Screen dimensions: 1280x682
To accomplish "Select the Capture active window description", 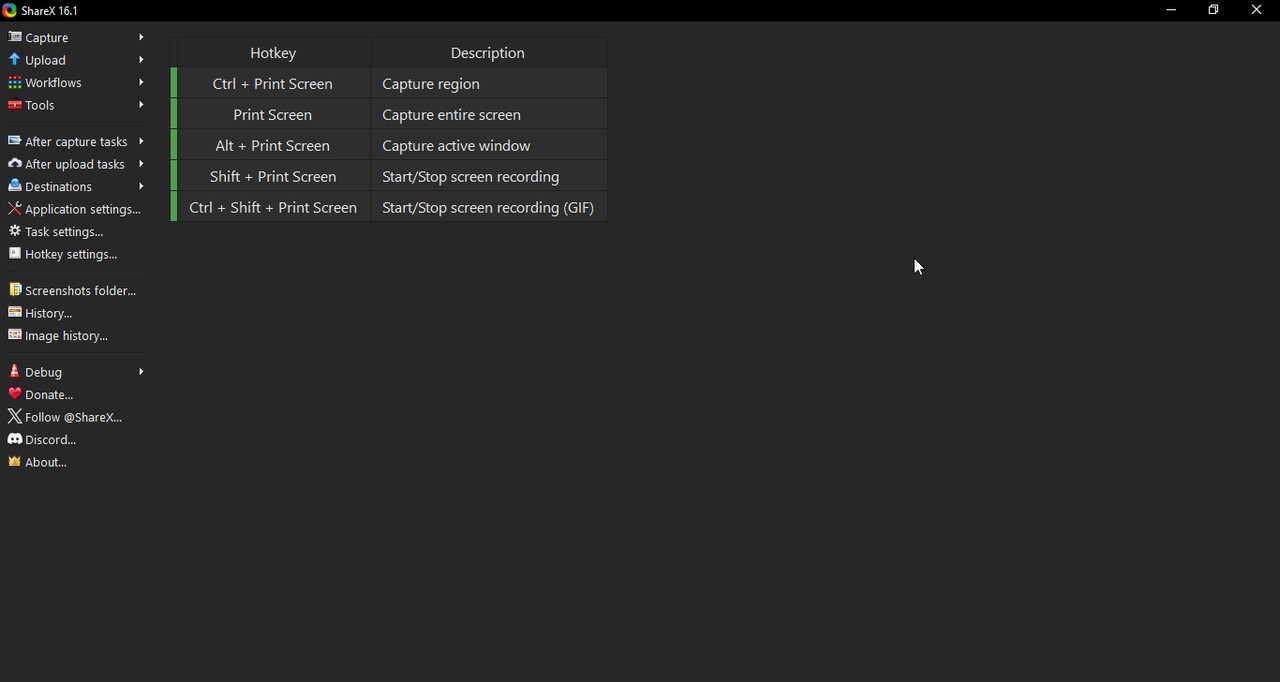I will coord(488,145).
